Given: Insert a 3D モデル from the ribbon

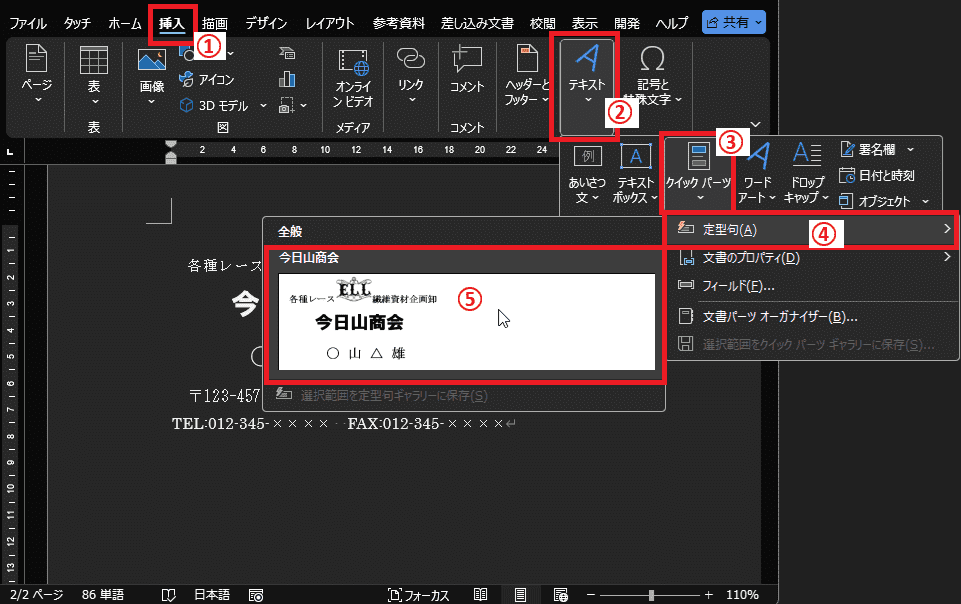Looking at the screenshot, I should point(214,105).
